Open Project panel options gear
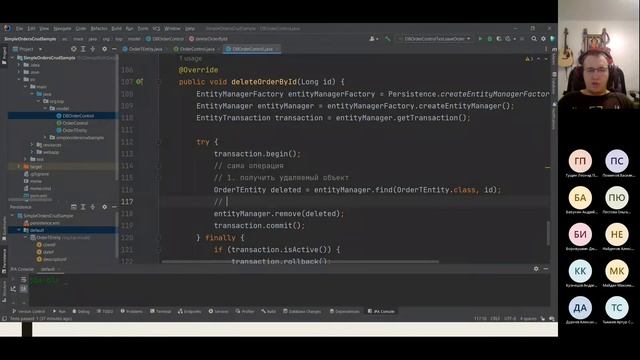 point(104,49)
